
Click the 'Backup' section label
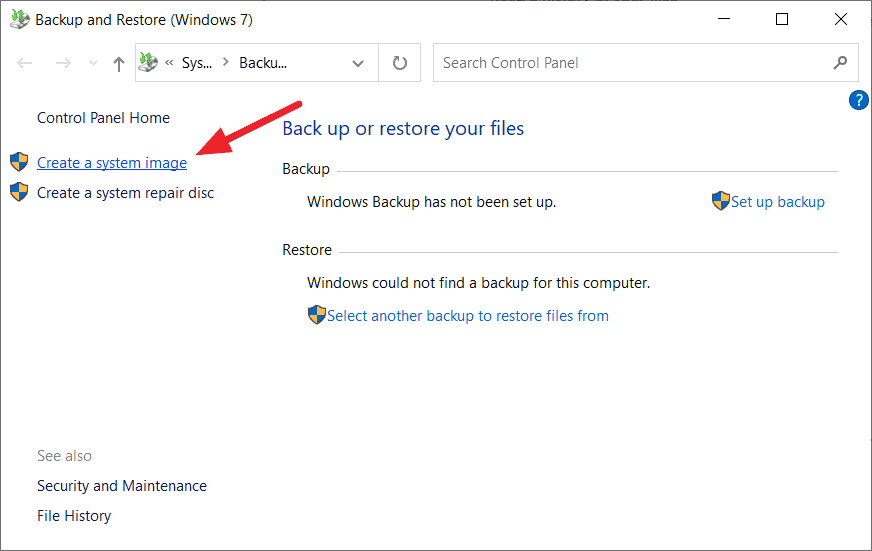(x=306, y=169)
